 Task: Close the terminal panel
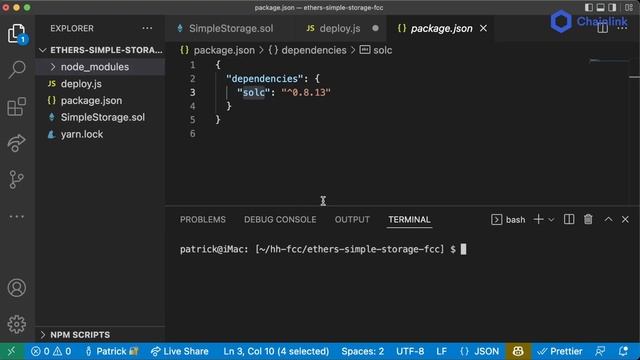(625, 219)
